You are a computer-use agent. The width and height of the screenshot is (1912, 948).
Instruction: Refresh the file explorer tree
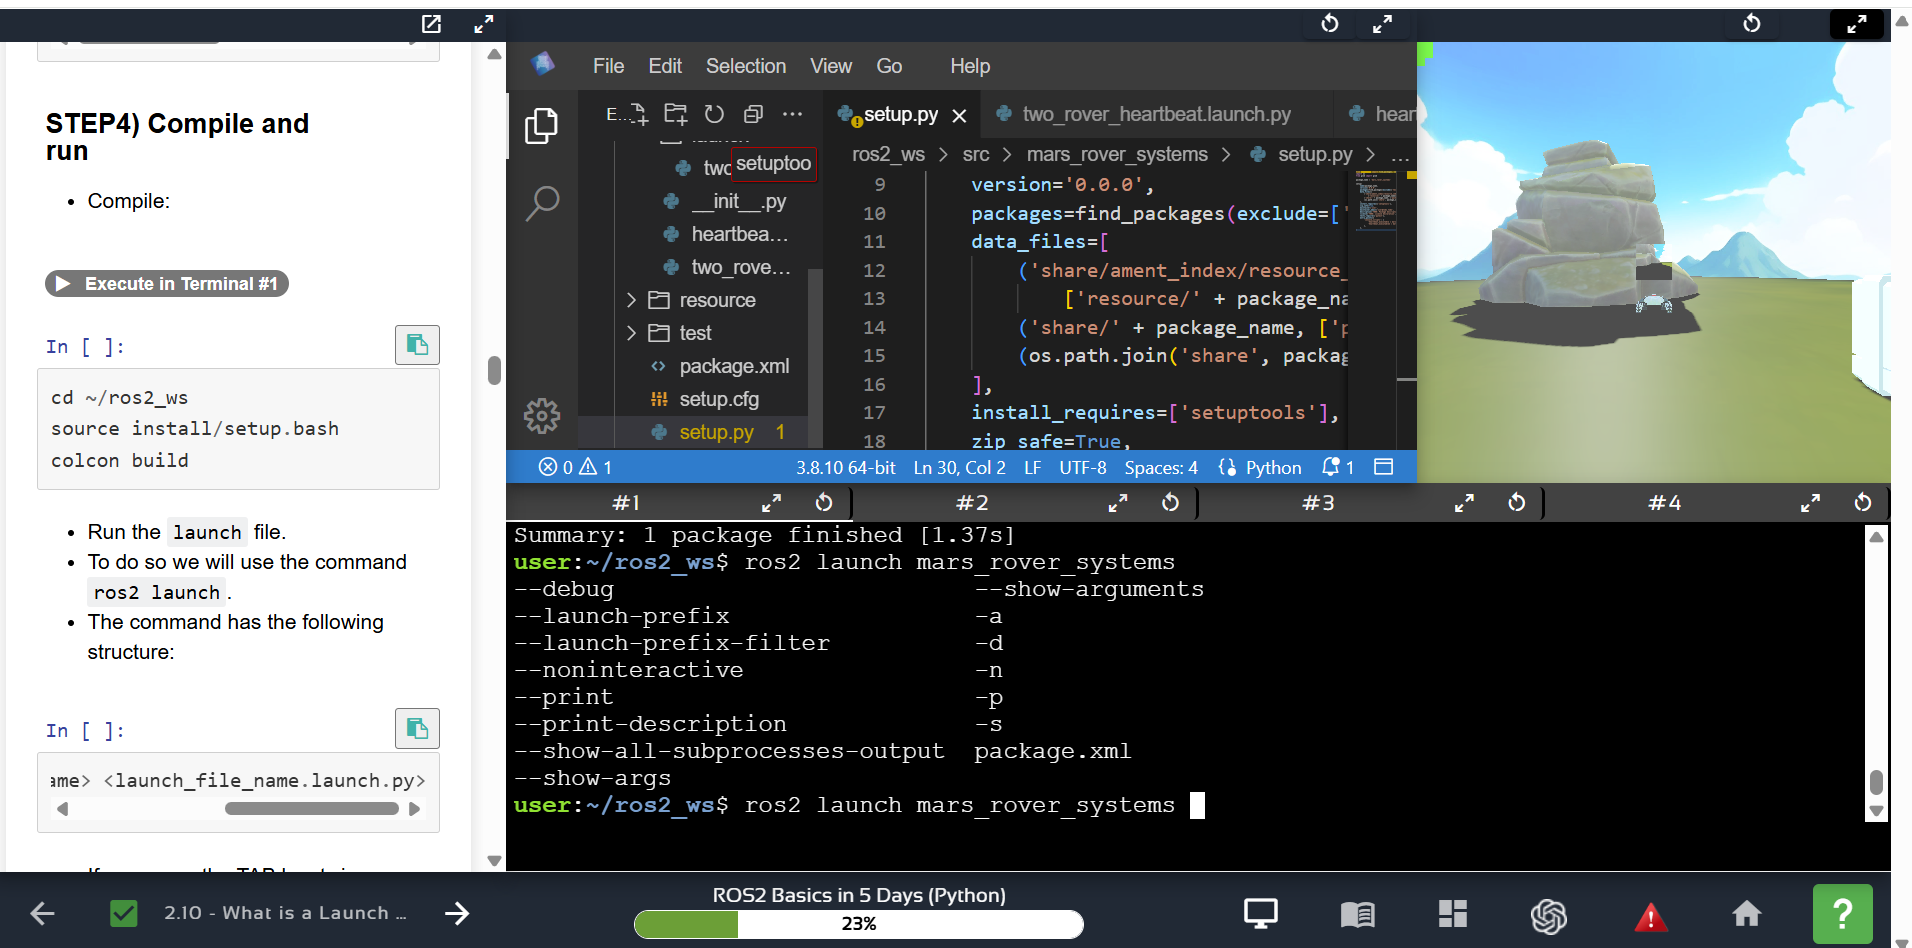click(x=714, y=114)
